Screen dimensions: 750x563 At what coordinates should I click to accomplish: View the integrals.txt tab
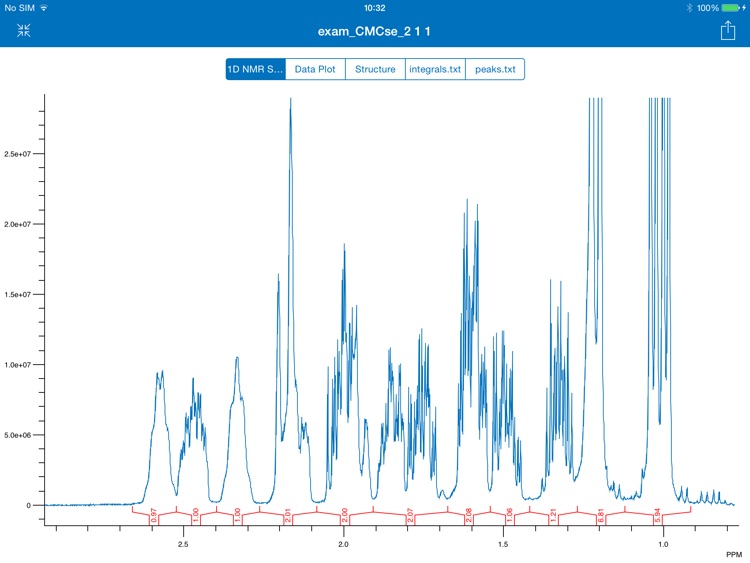(x=435, y=69)
